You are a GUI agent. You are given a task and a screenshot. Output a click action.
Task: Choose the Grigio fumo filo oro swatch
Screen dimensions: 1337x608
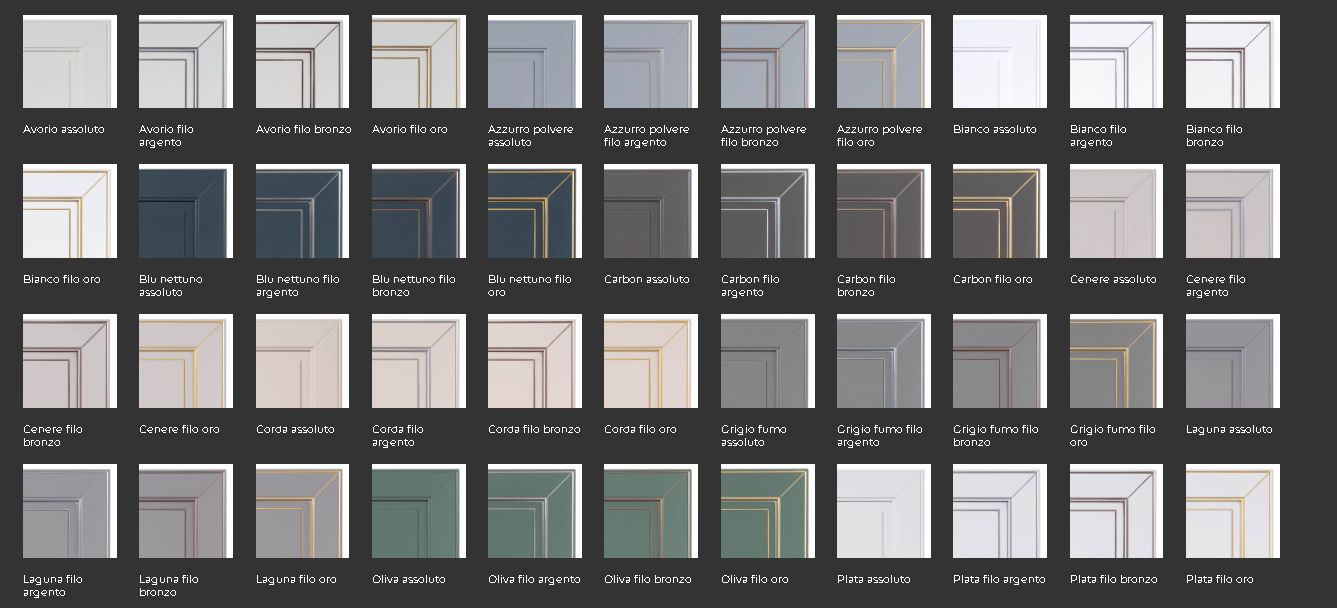[x=1116, y=361]
